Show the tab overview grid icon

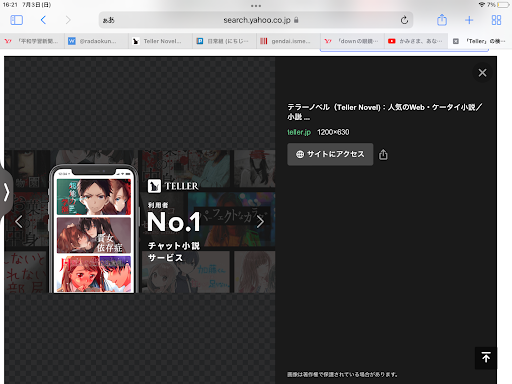[496, 20]
